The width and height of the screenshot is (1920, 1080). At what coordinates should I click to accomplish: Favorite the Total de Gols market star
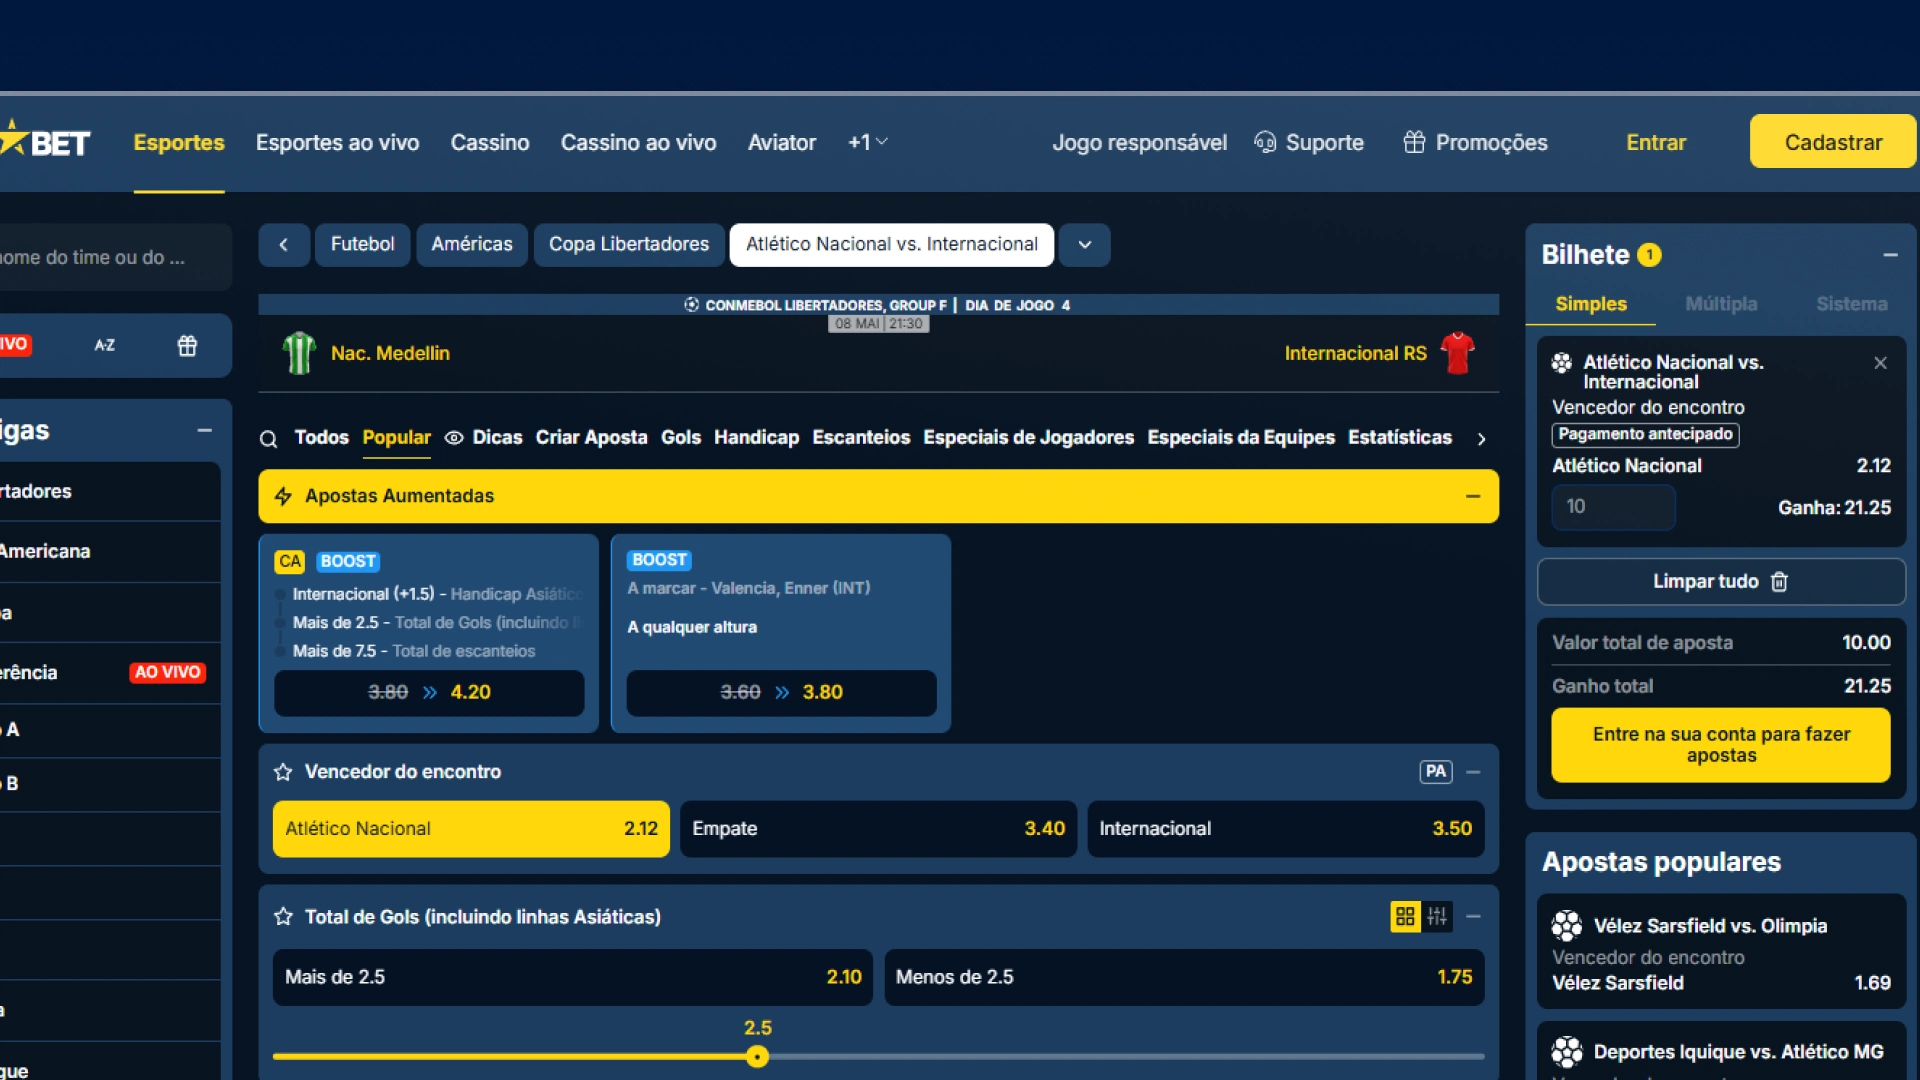pyautogui.click(x=283, y=917)
